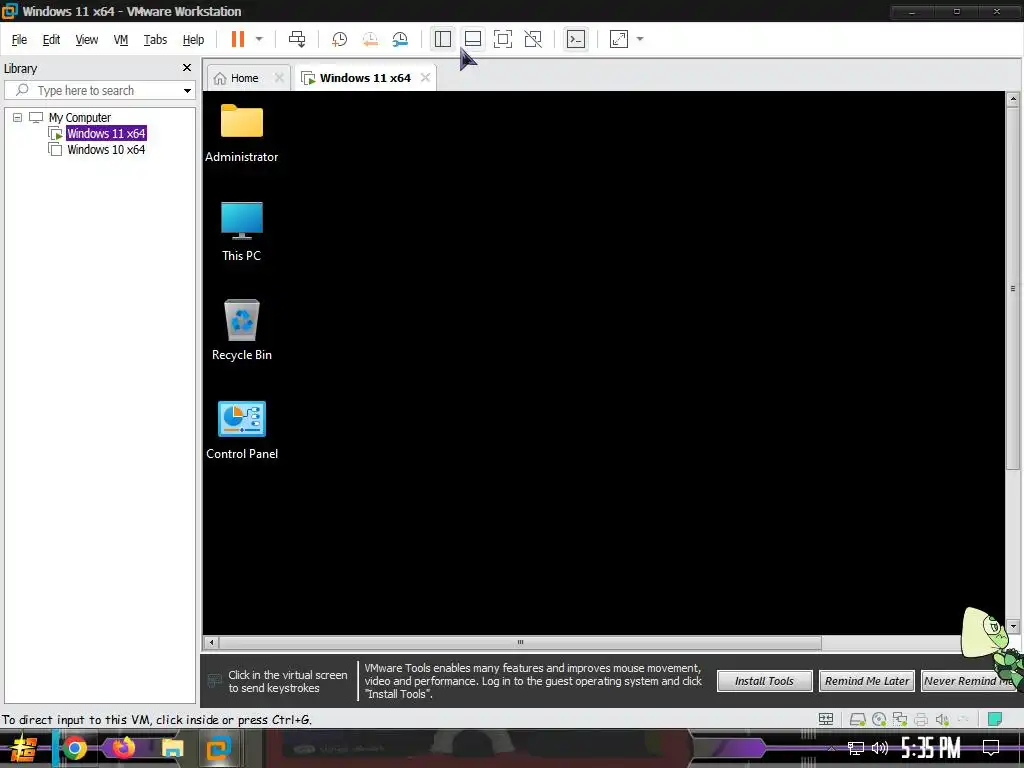The image size is (1024, 768).
Task: Click Remind Me Later button
Action: pos(867,681)
